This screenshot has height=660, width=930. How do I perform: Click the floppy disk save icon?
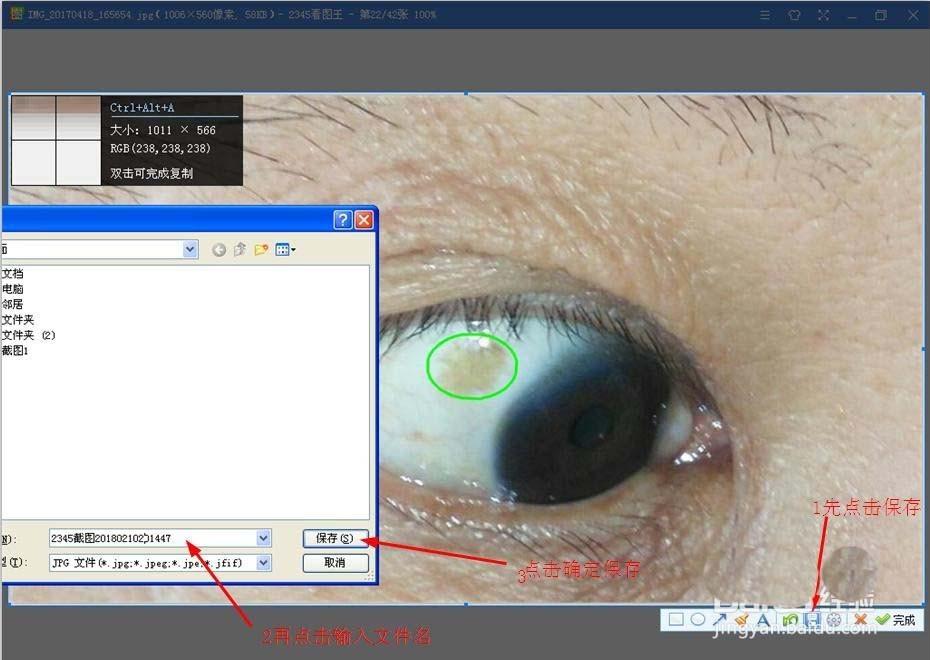pyautogui.click(x=812, y=620)
